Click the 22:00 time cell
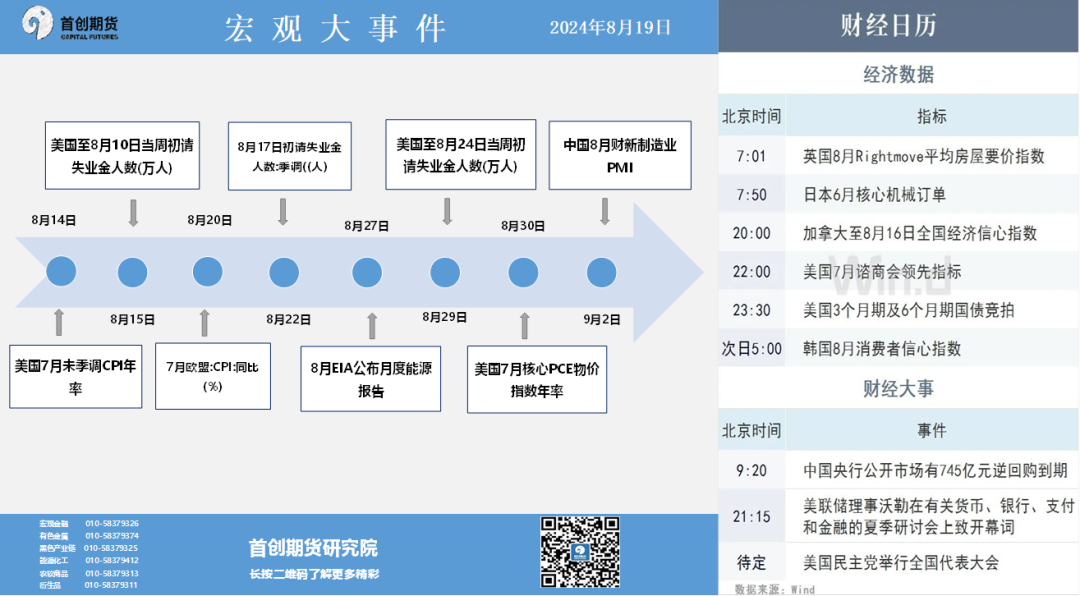This screenshot has width=1080, height=596. (x=751, y=272)
